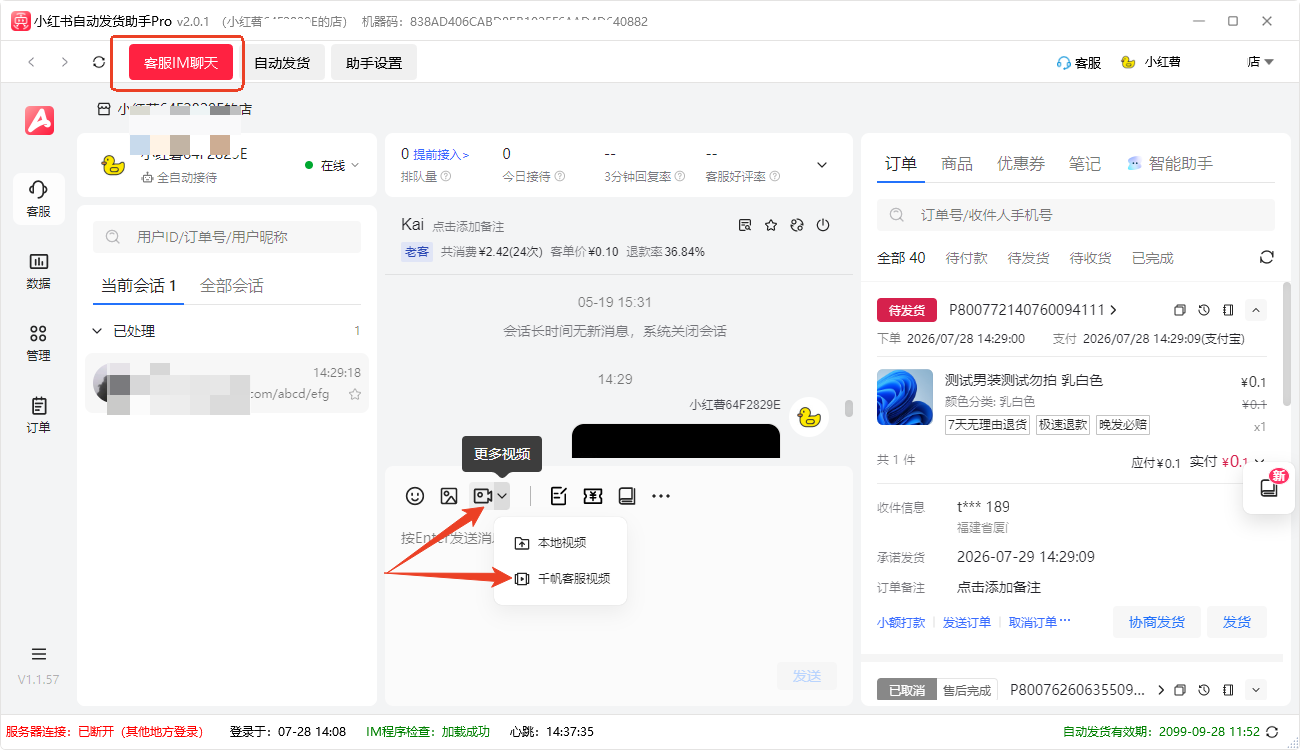This screenshot has height=750, width=1300.
Task: Filter orders by 已完成
Action: 1153,258
